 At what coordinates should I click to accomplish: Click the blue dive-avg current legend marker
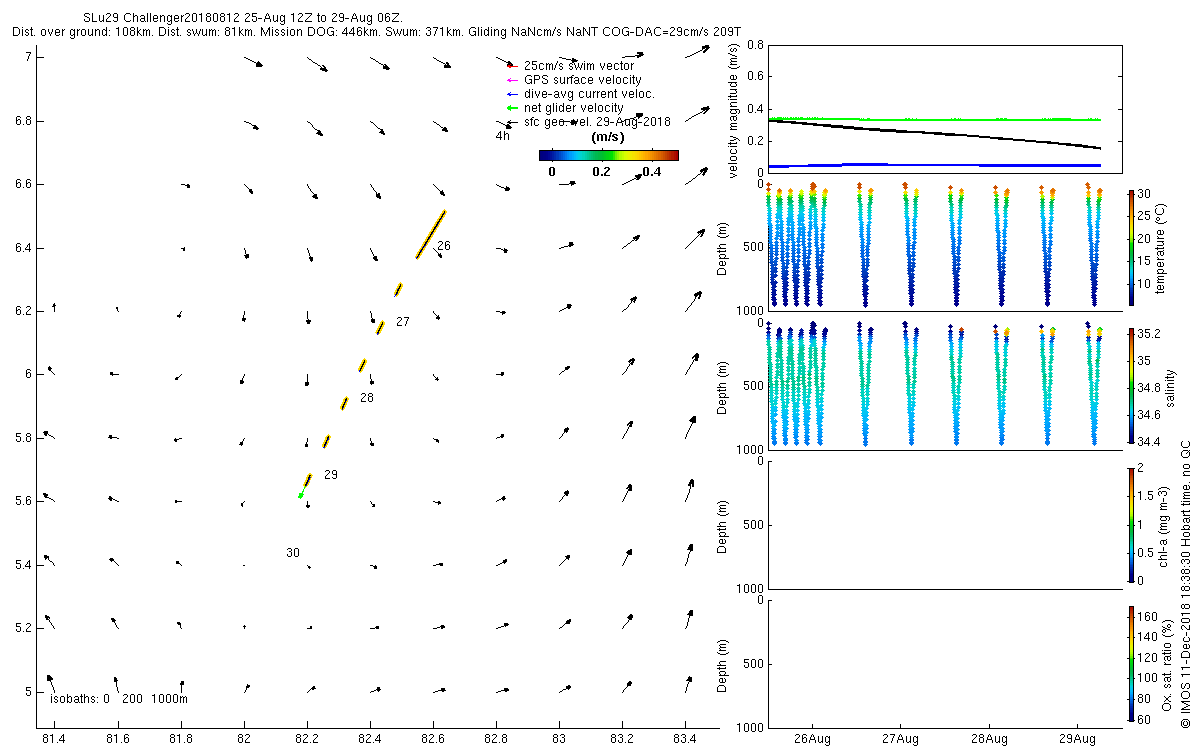click(x=511, y=94)
